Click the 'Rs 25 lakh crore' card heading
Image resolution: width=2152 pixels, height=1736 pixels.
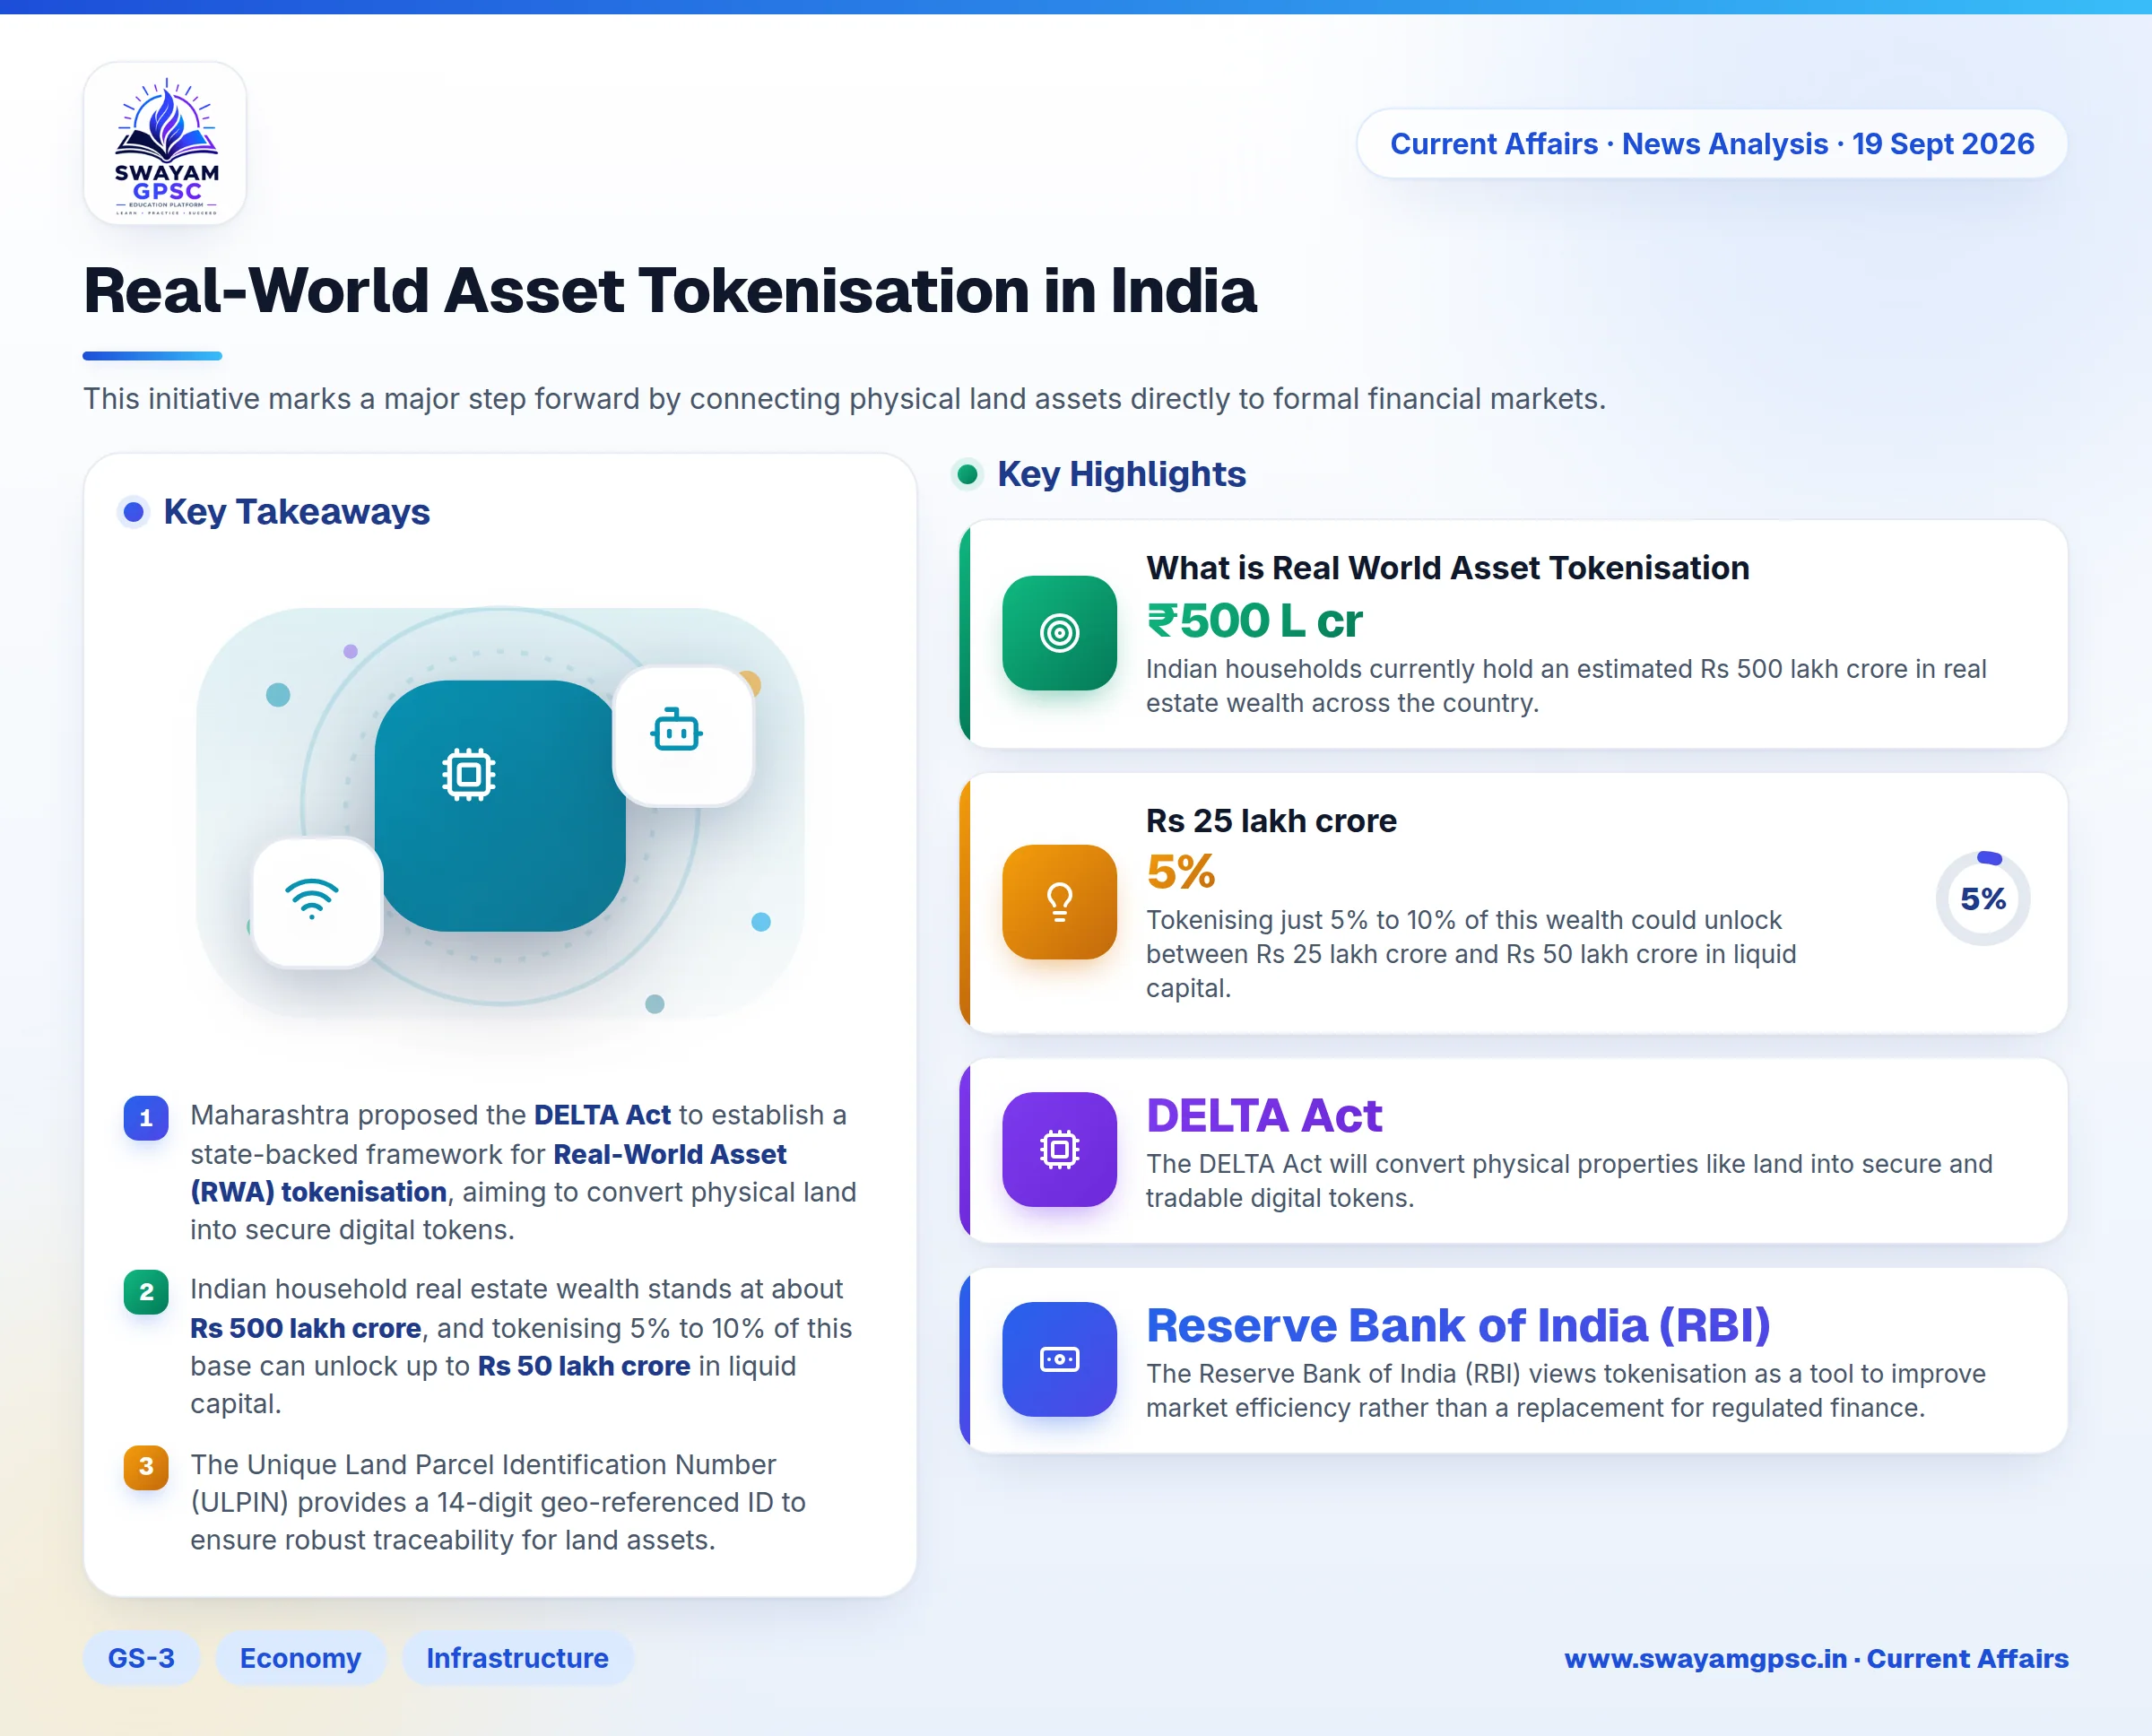pyautogui.click(x=1271, y=821)
